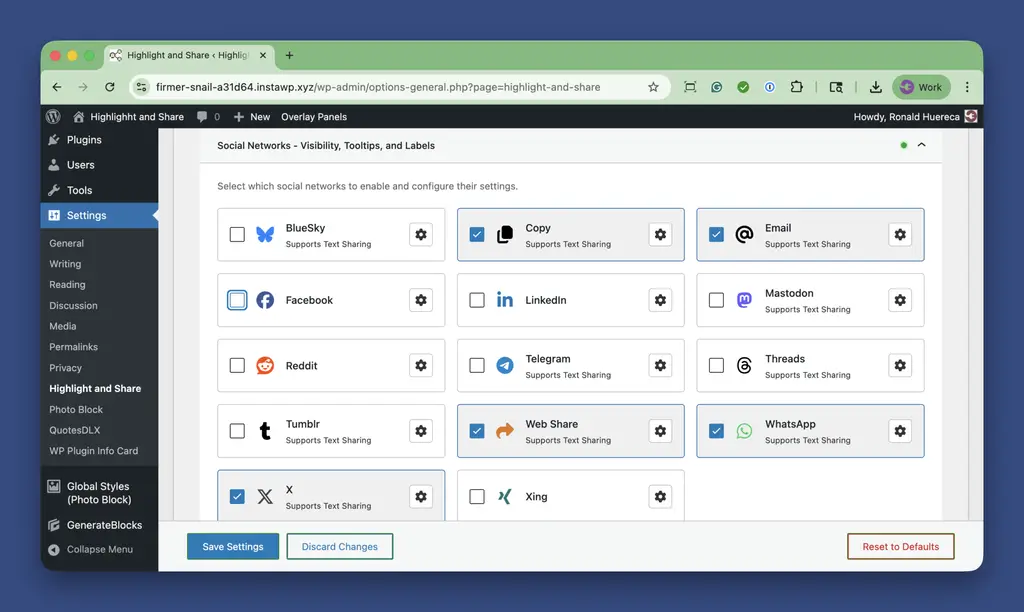Click Howdy, Ronald Huereca account link

coord(915,117)
